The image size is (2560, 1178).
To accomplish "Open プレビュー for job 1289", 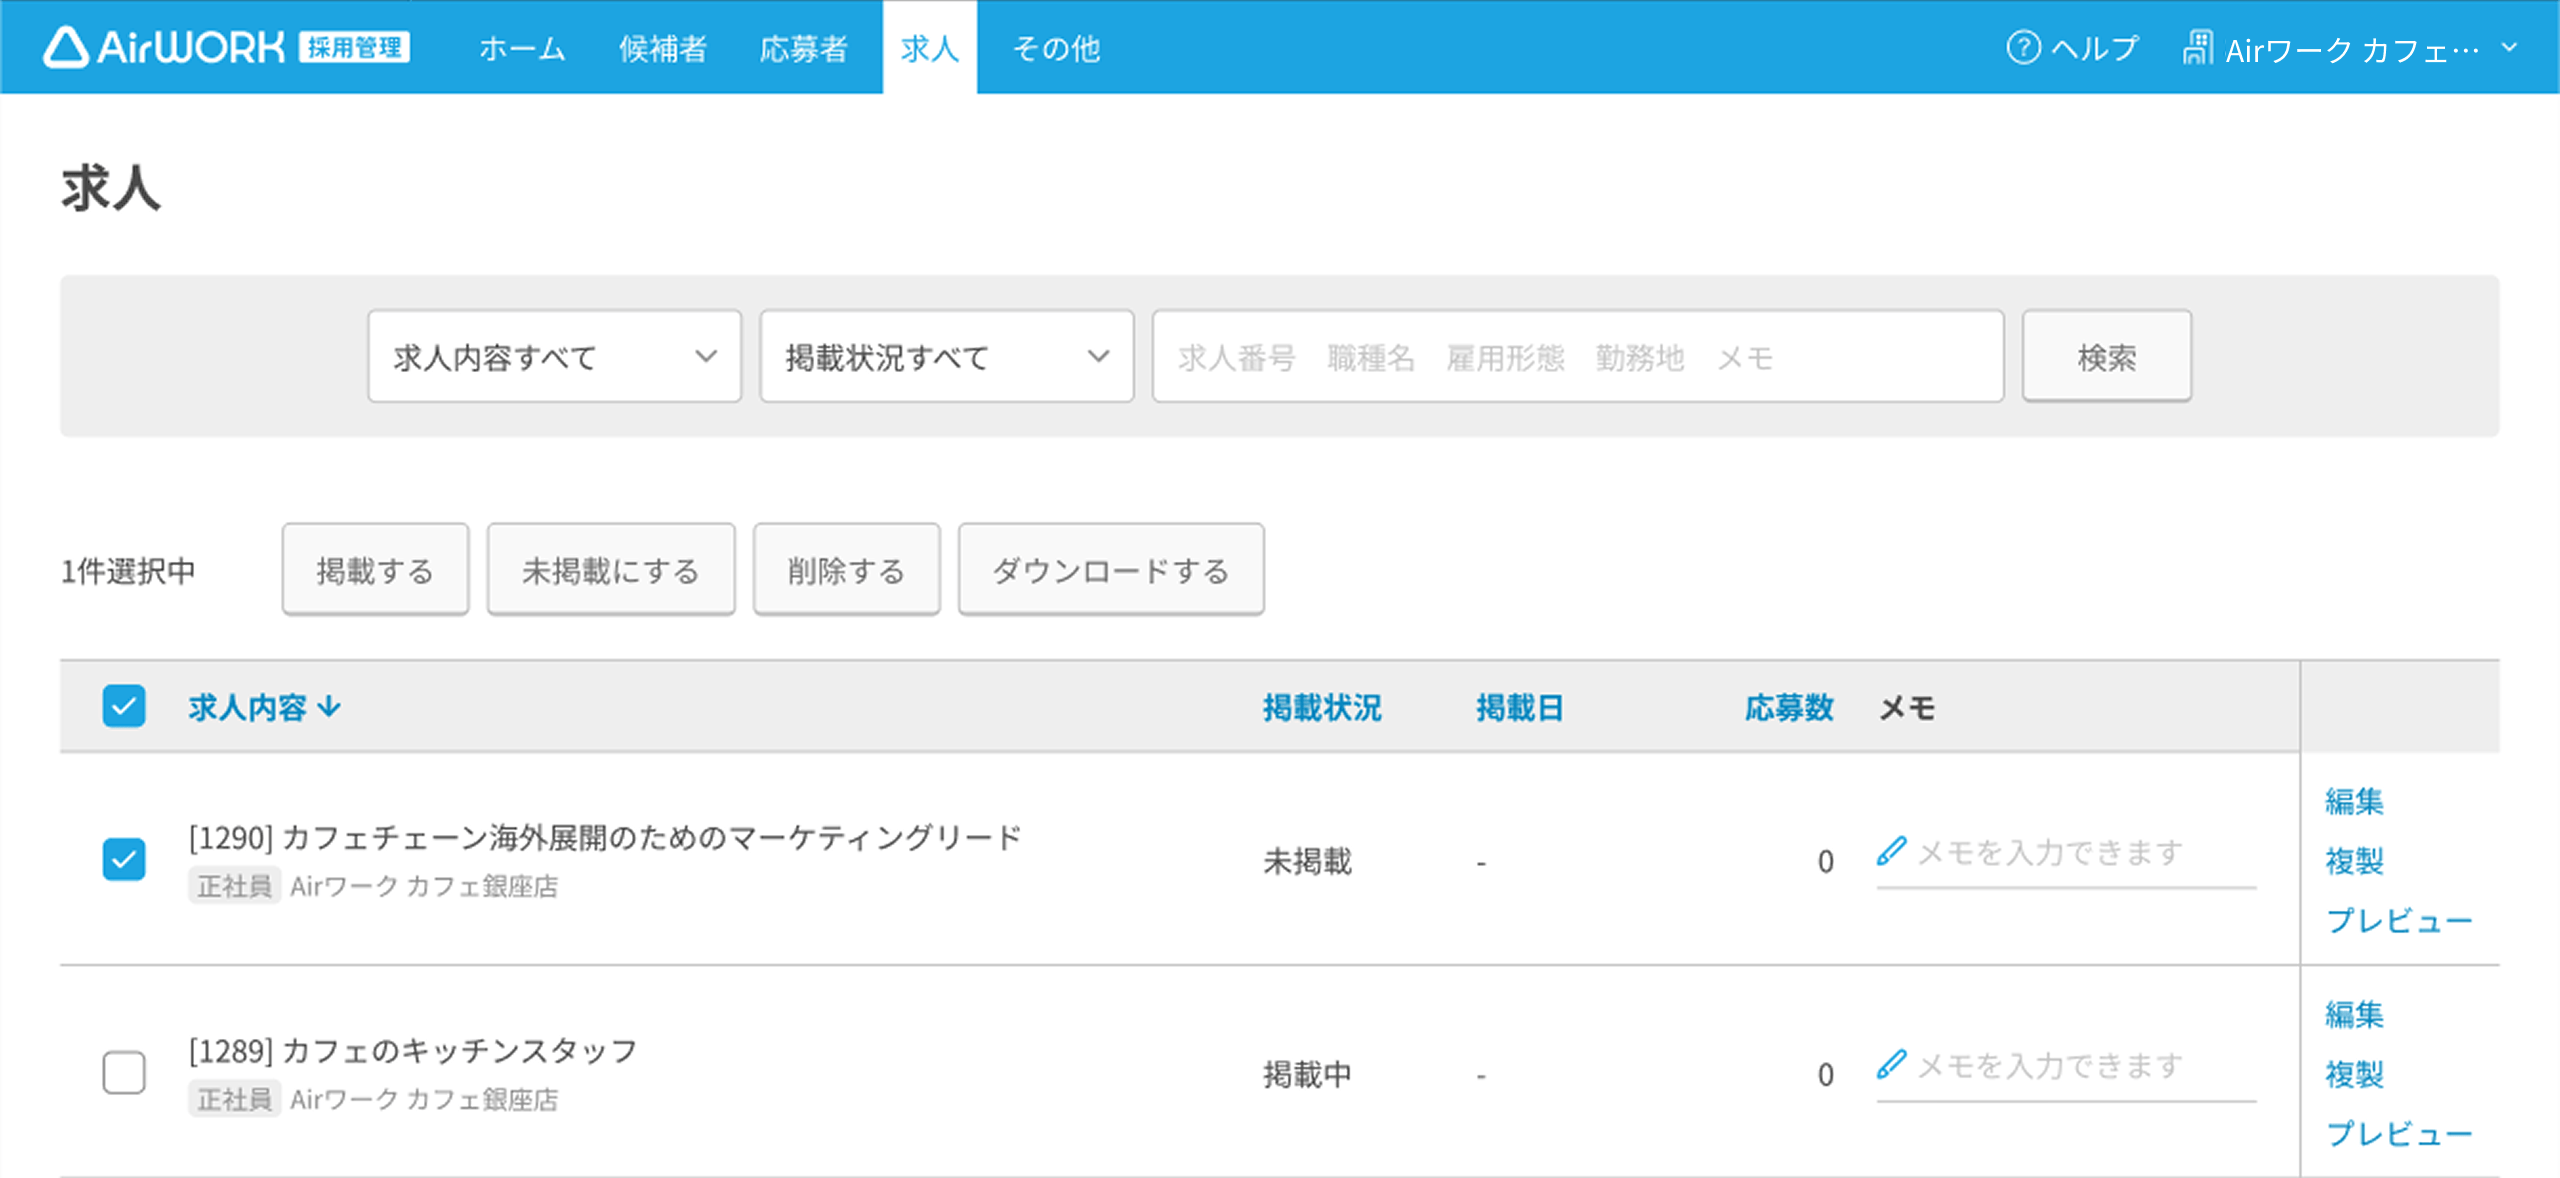I will [2399, 1133].
